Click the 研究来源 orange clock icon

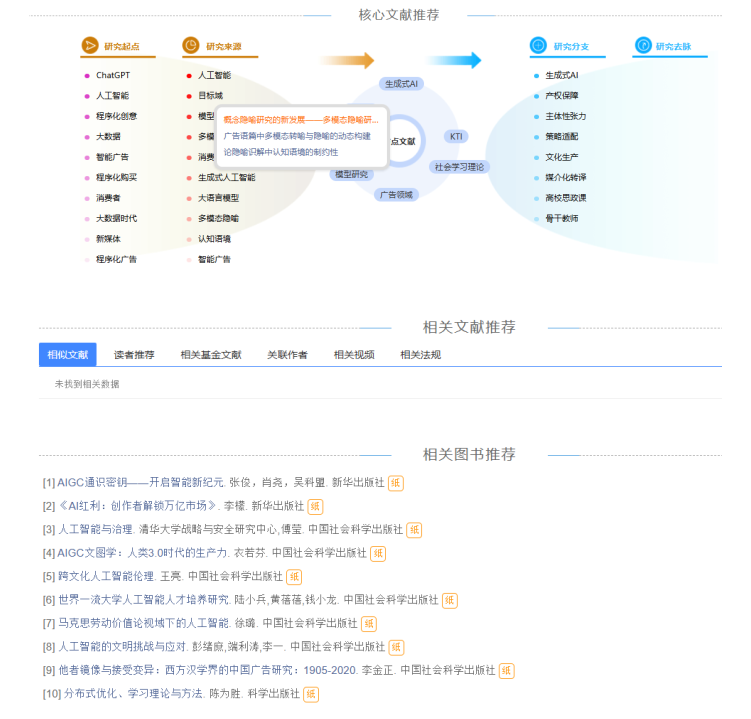(191, 46)
